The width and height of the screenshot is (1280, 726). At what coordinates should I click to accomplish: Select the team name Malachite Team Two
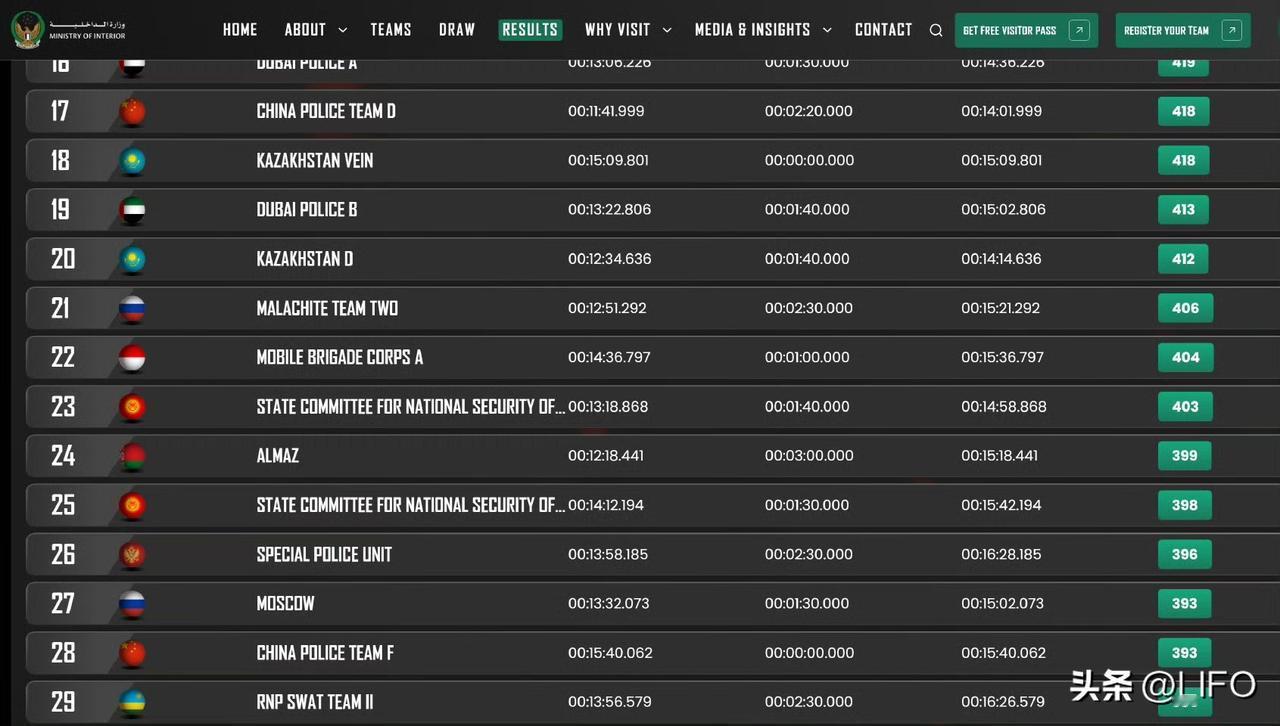click(327, 308)
